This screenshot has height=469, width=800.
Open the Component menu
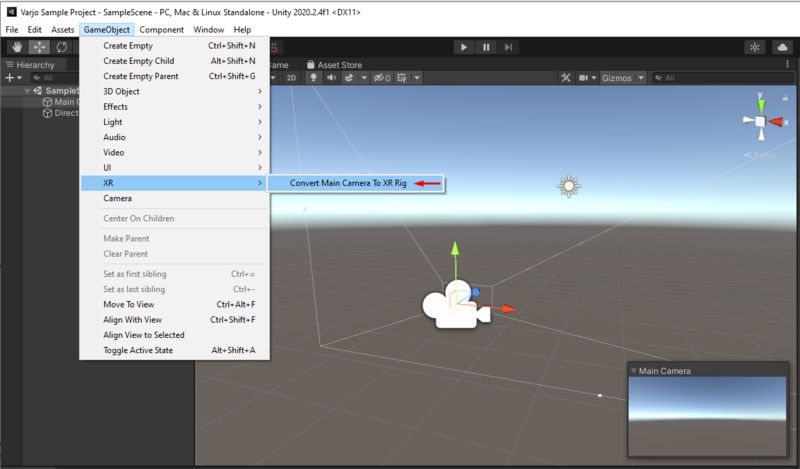click(x=162, y=30)
